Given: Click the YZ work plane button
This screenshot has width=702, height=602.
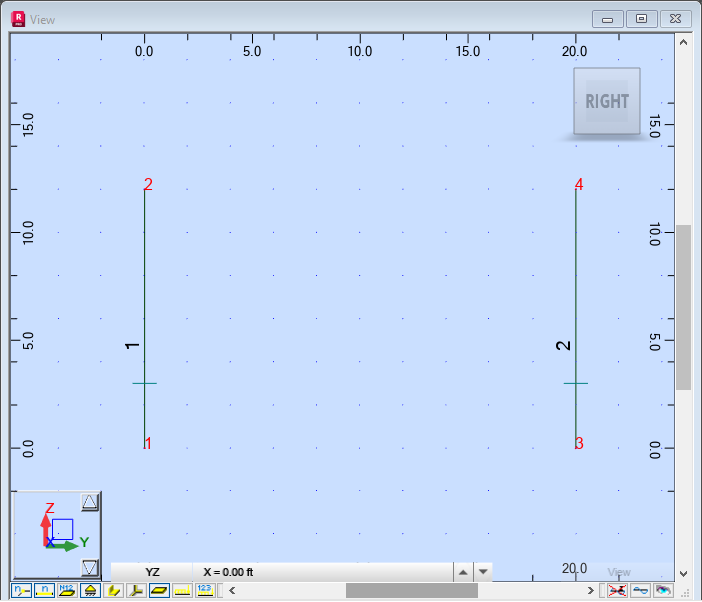Looking at the screenshot, I should [x=152, y=572].
